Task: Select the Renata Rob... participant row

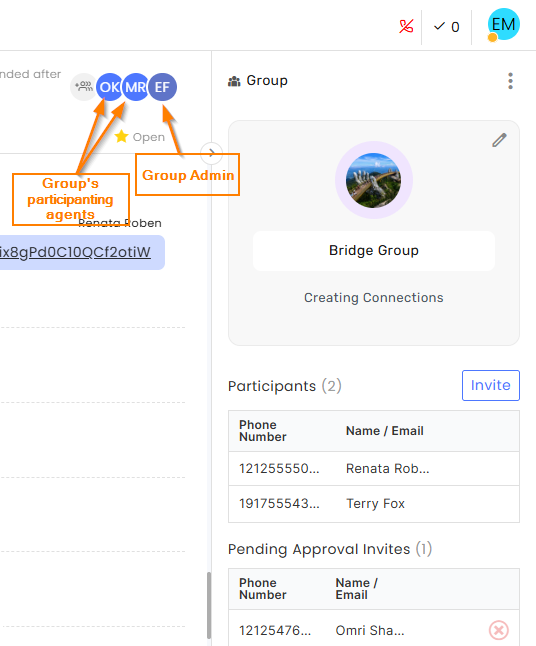Action: 374,468
